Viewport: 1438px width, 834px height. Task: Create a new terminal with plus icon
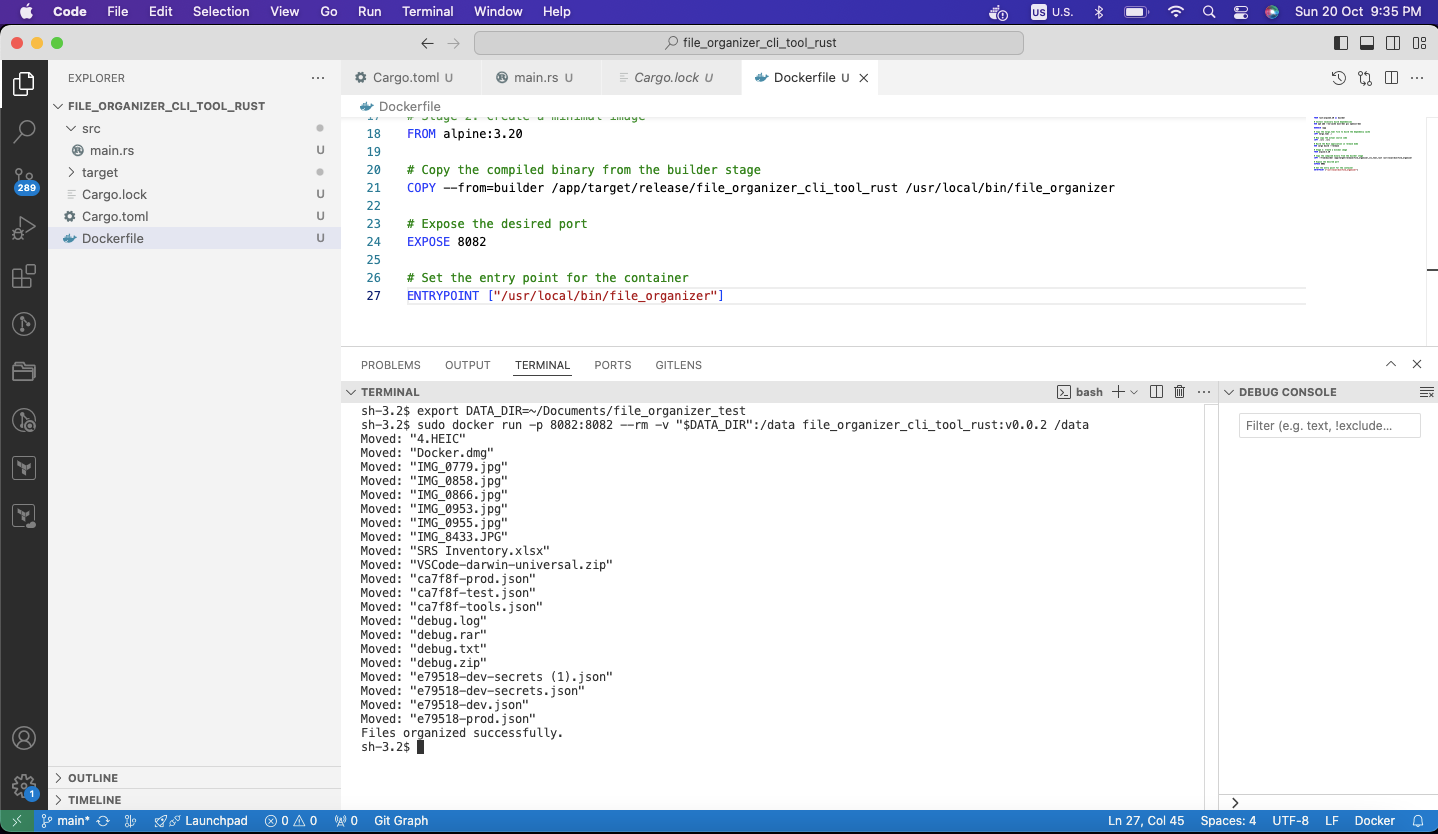(1119, 392)
